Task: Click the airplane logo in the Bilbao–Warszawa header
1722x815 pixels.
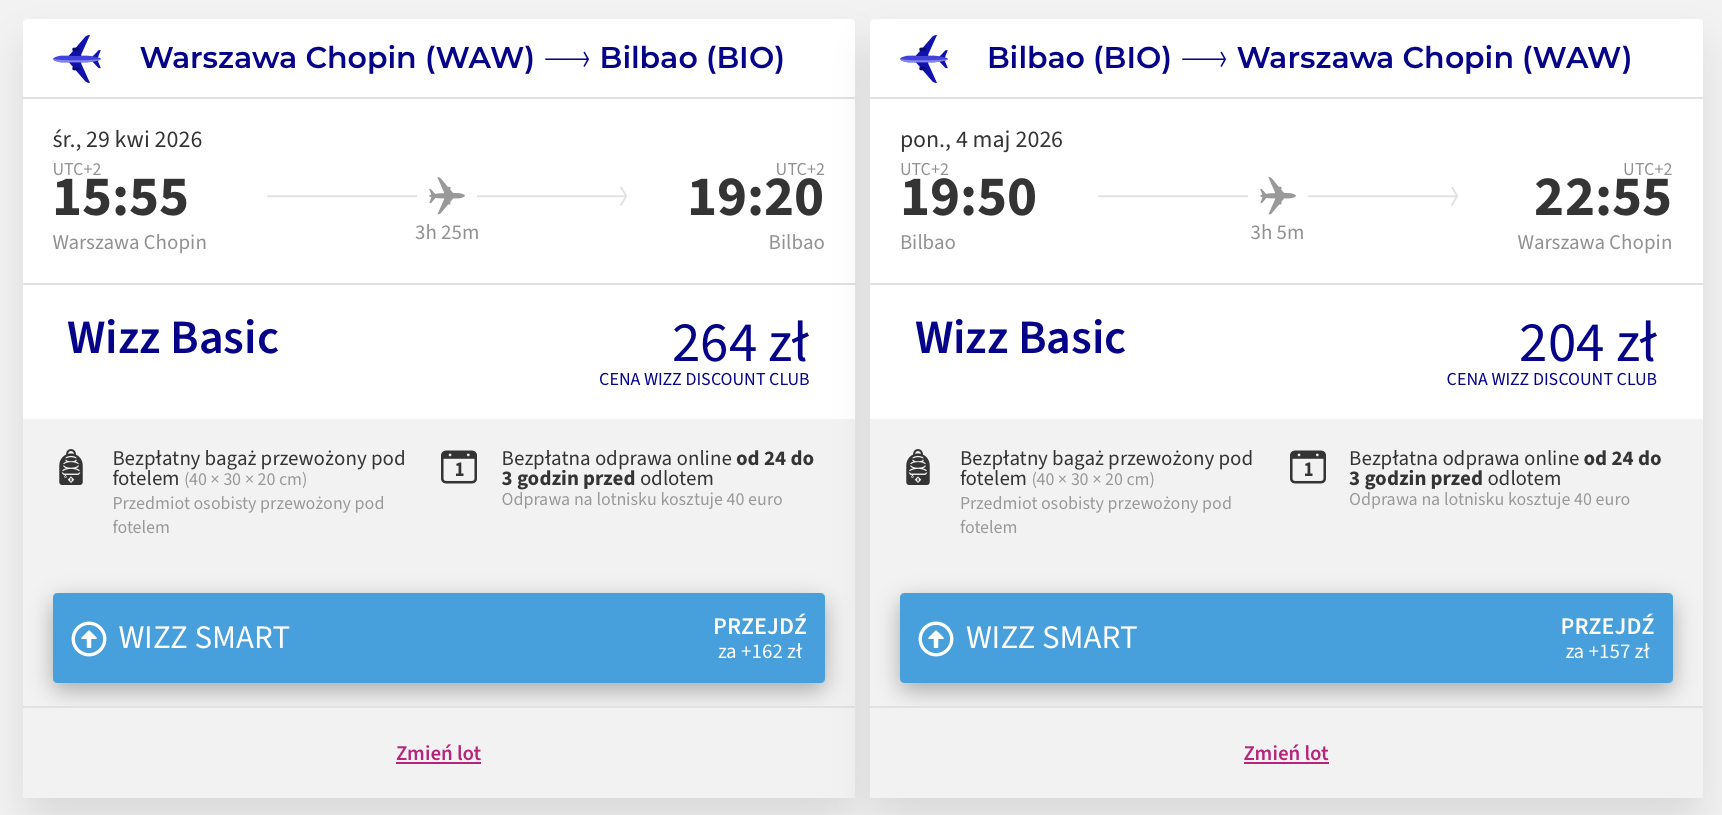Action: 925,58
